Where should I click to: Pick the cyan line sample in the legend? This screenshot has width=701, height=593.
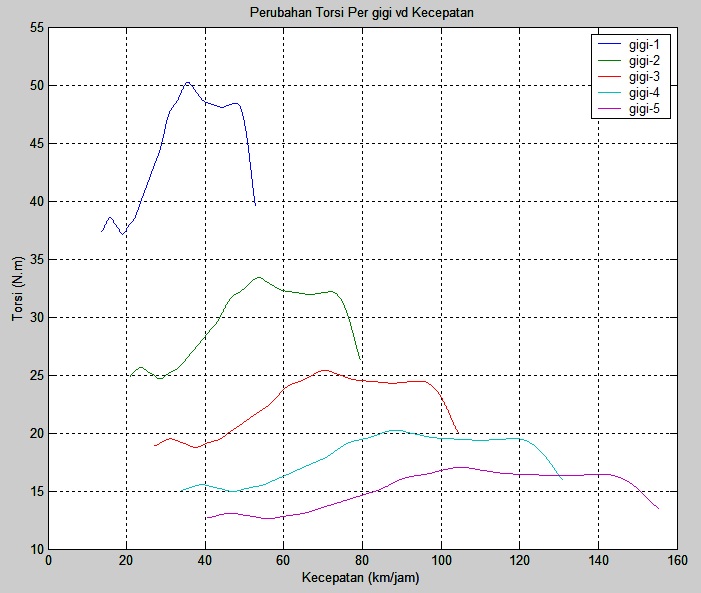click(610, 93)
